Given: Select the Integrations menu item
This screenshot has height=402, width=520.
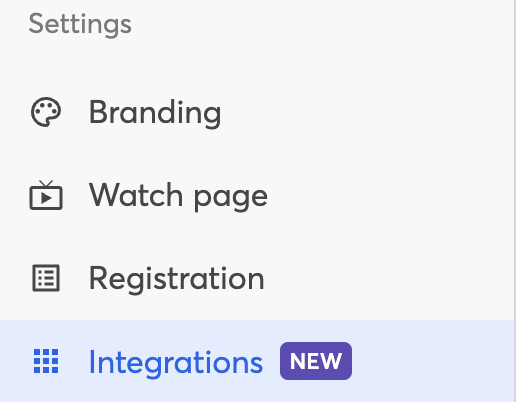Looking at the screenshot, I should pyautogui.click(x=257, y=361).
